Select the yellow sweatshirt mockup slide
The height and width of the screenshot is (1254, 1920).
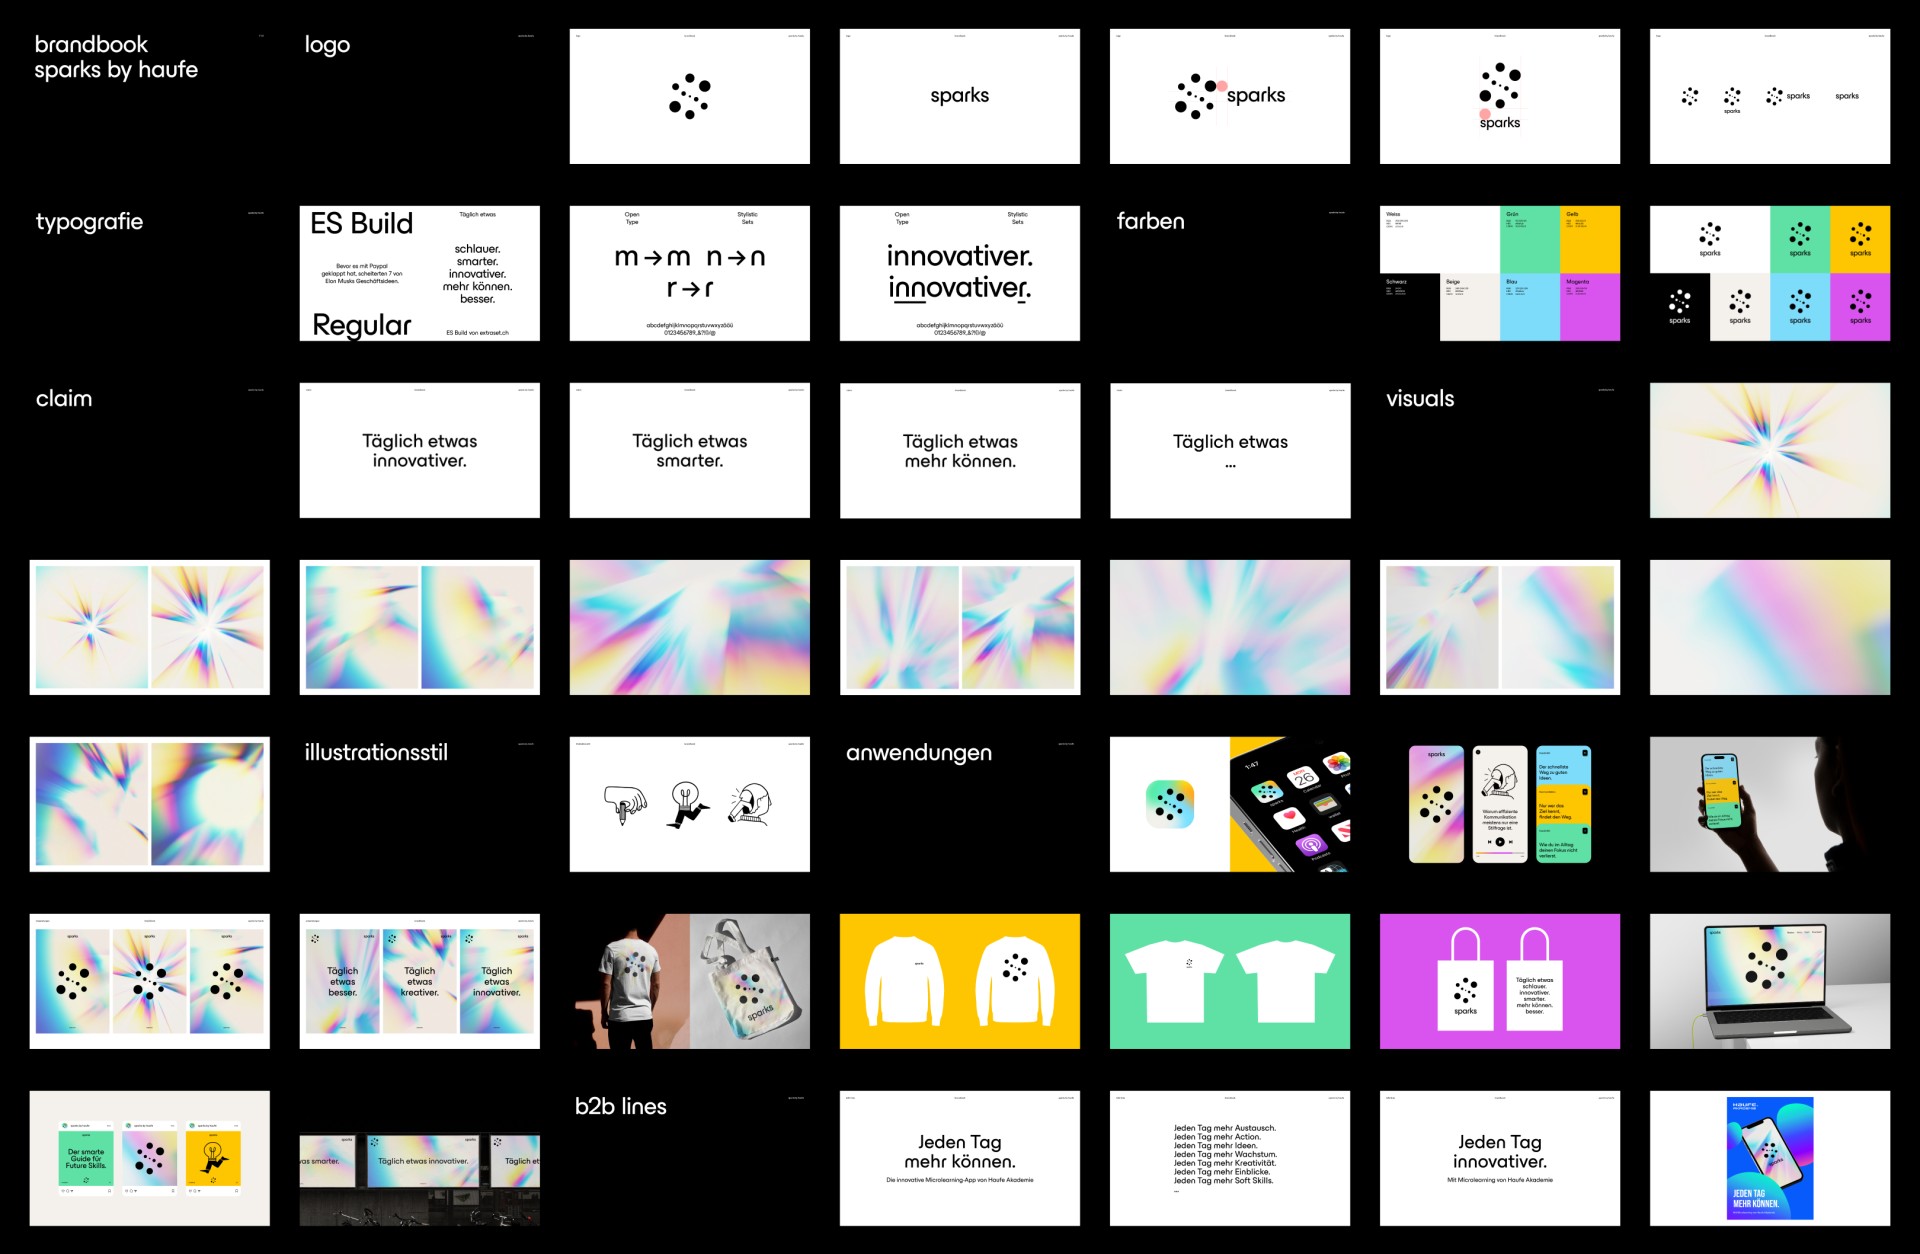(960, 981)
